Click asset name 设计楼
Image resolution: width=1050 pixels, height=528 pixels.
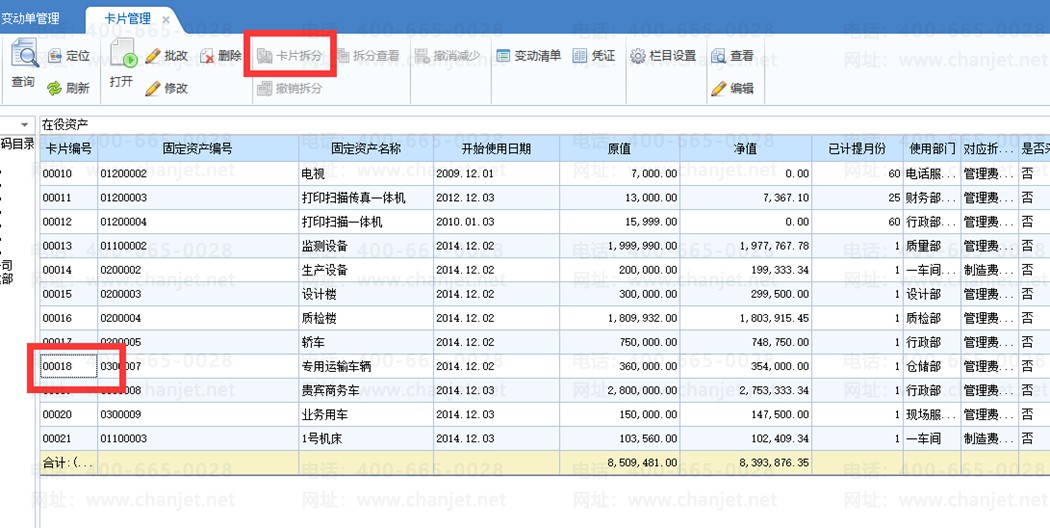319,294
